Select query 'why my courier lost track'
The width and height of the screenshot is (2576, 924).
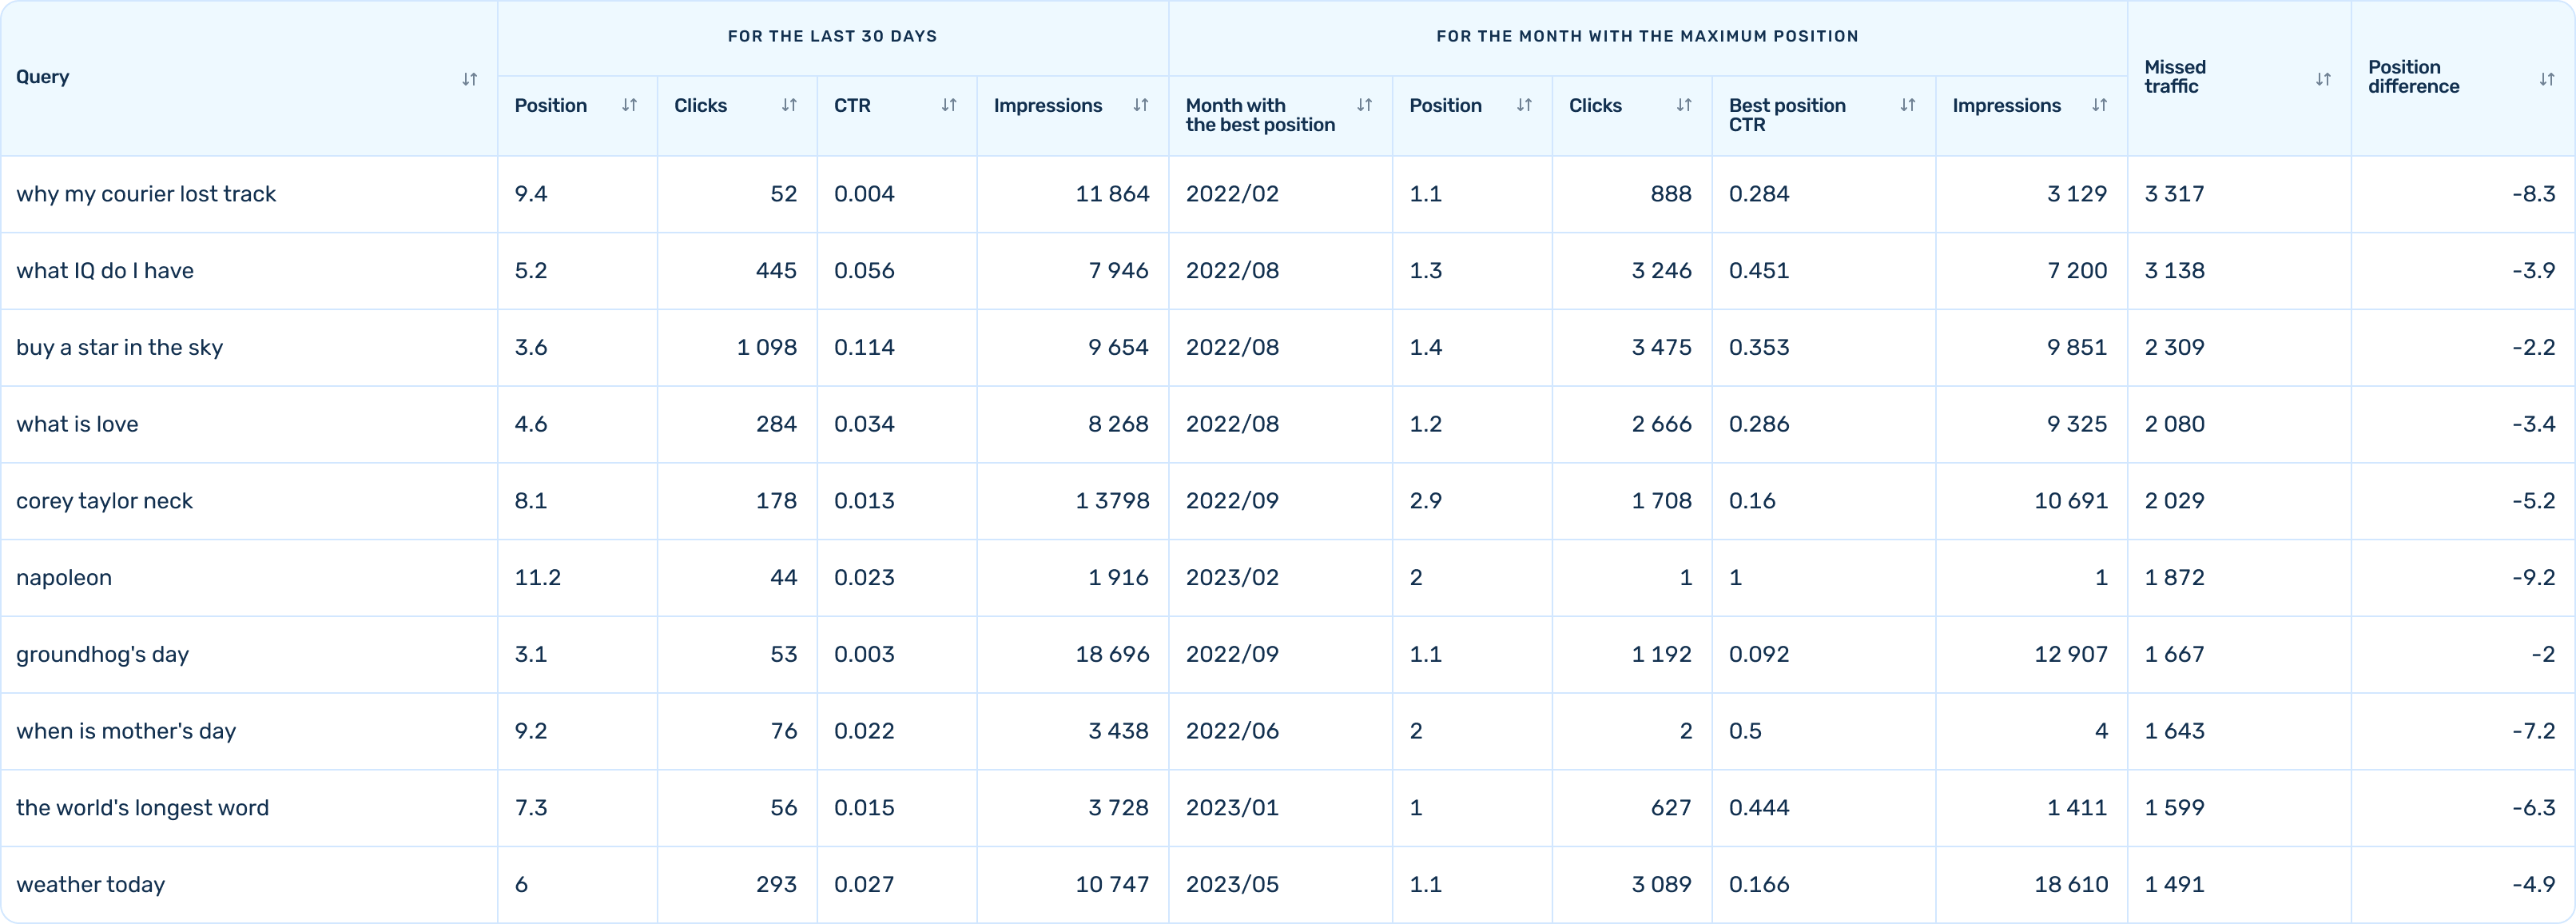click(146, 194)
